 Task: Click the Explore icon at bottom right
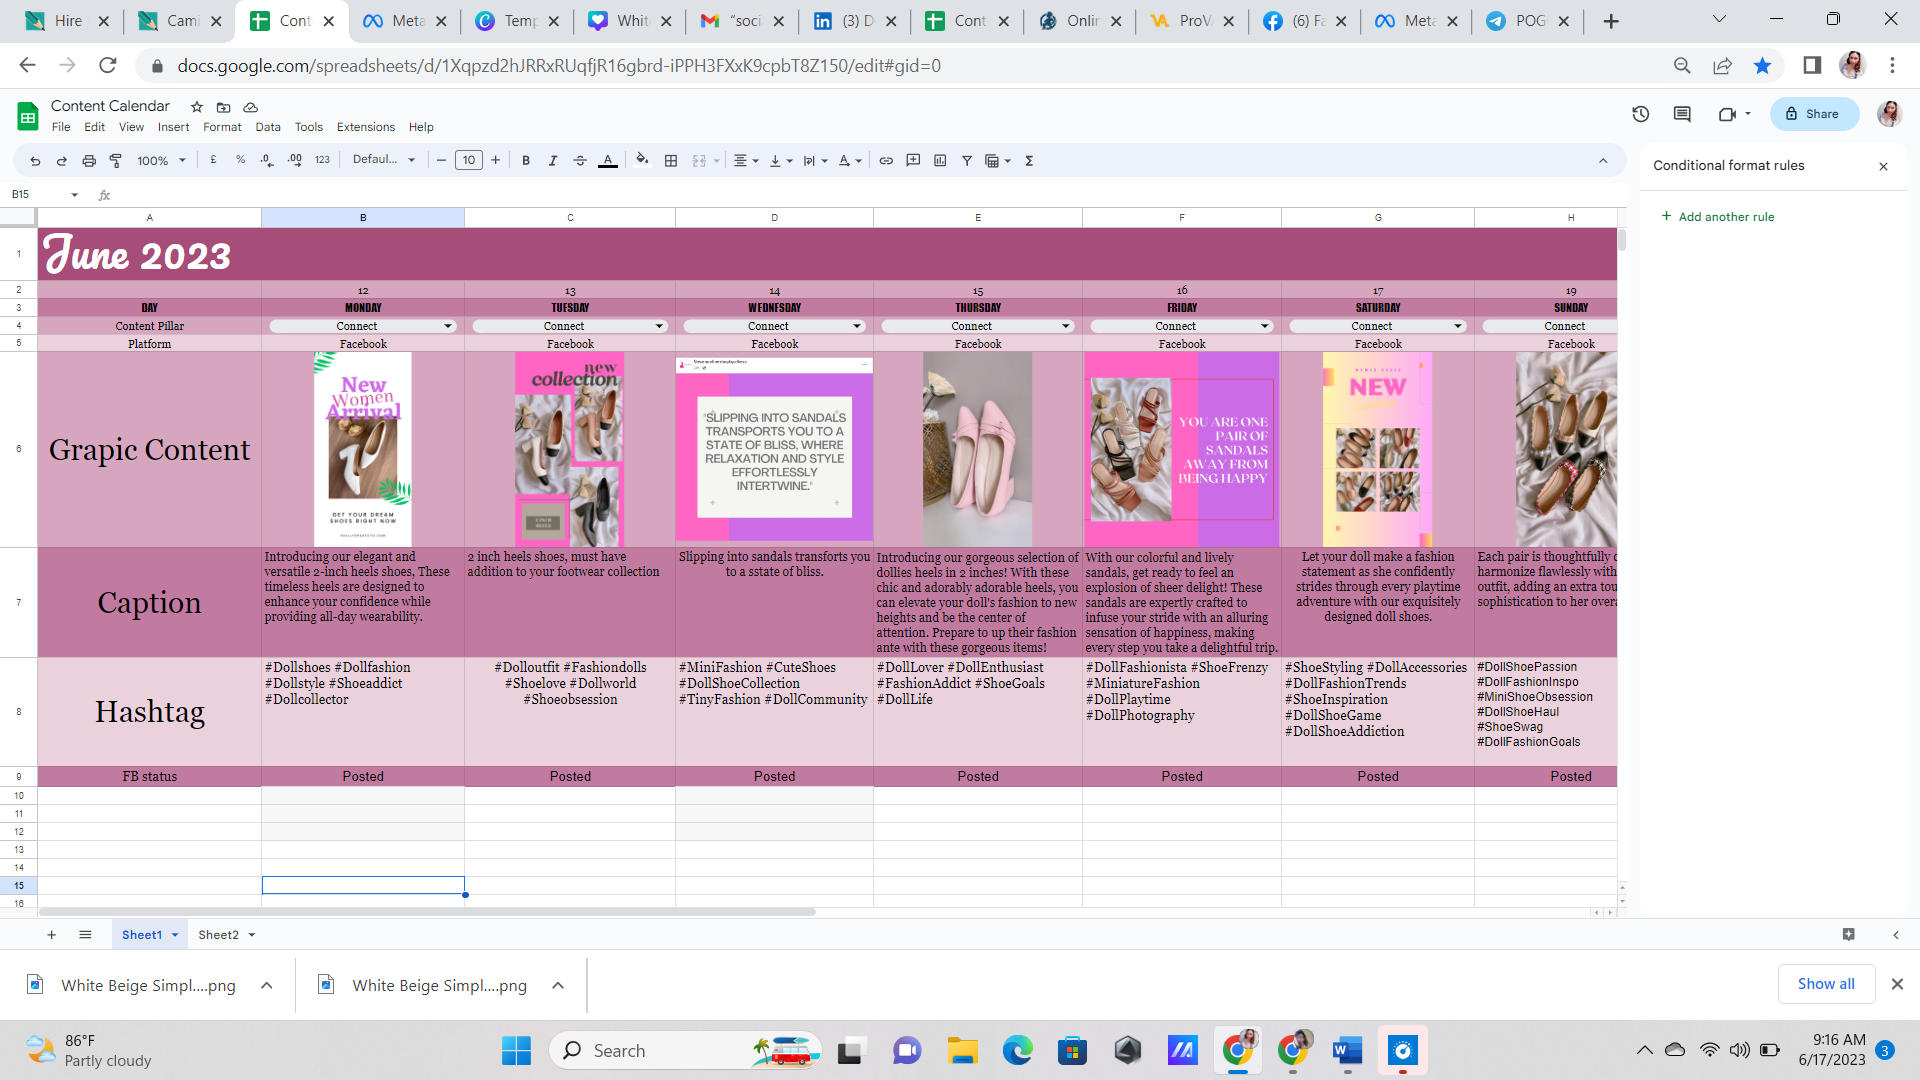[1848, 935]
